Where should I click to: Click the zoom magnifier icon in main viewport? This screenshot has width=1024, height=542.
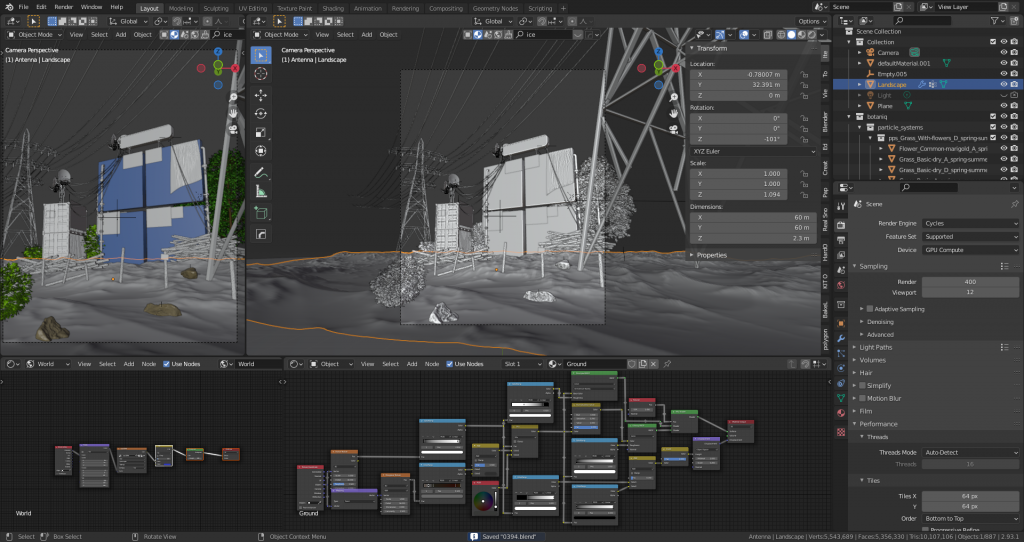click(673, 97)
